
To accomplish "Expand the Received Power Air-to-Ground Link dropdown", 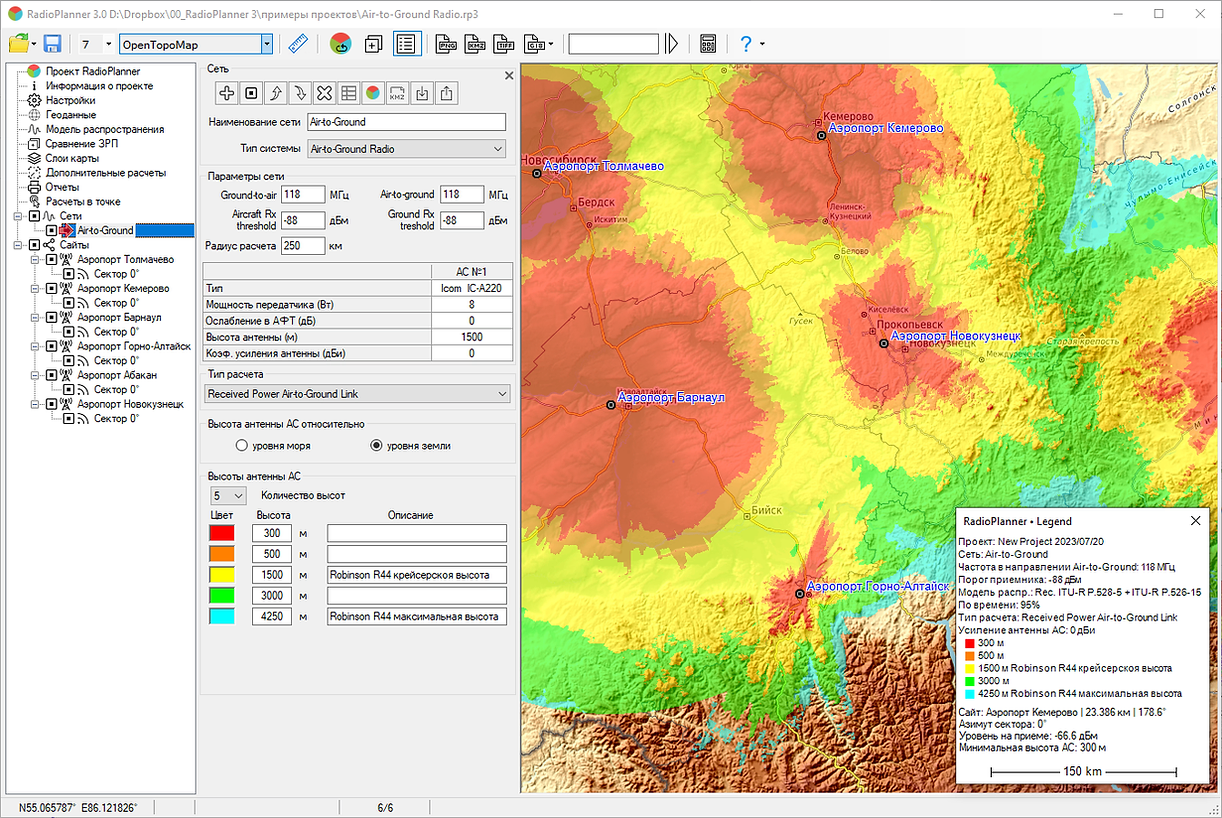I will (358, 394).
